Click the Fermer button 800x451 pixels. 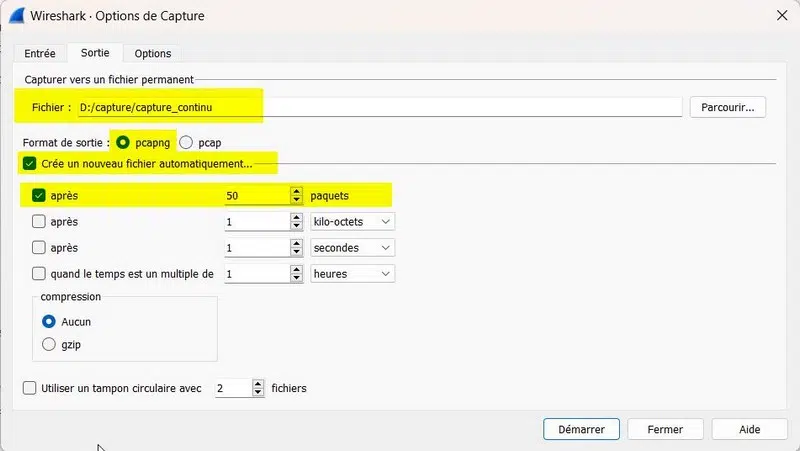(x=665, y=429)
